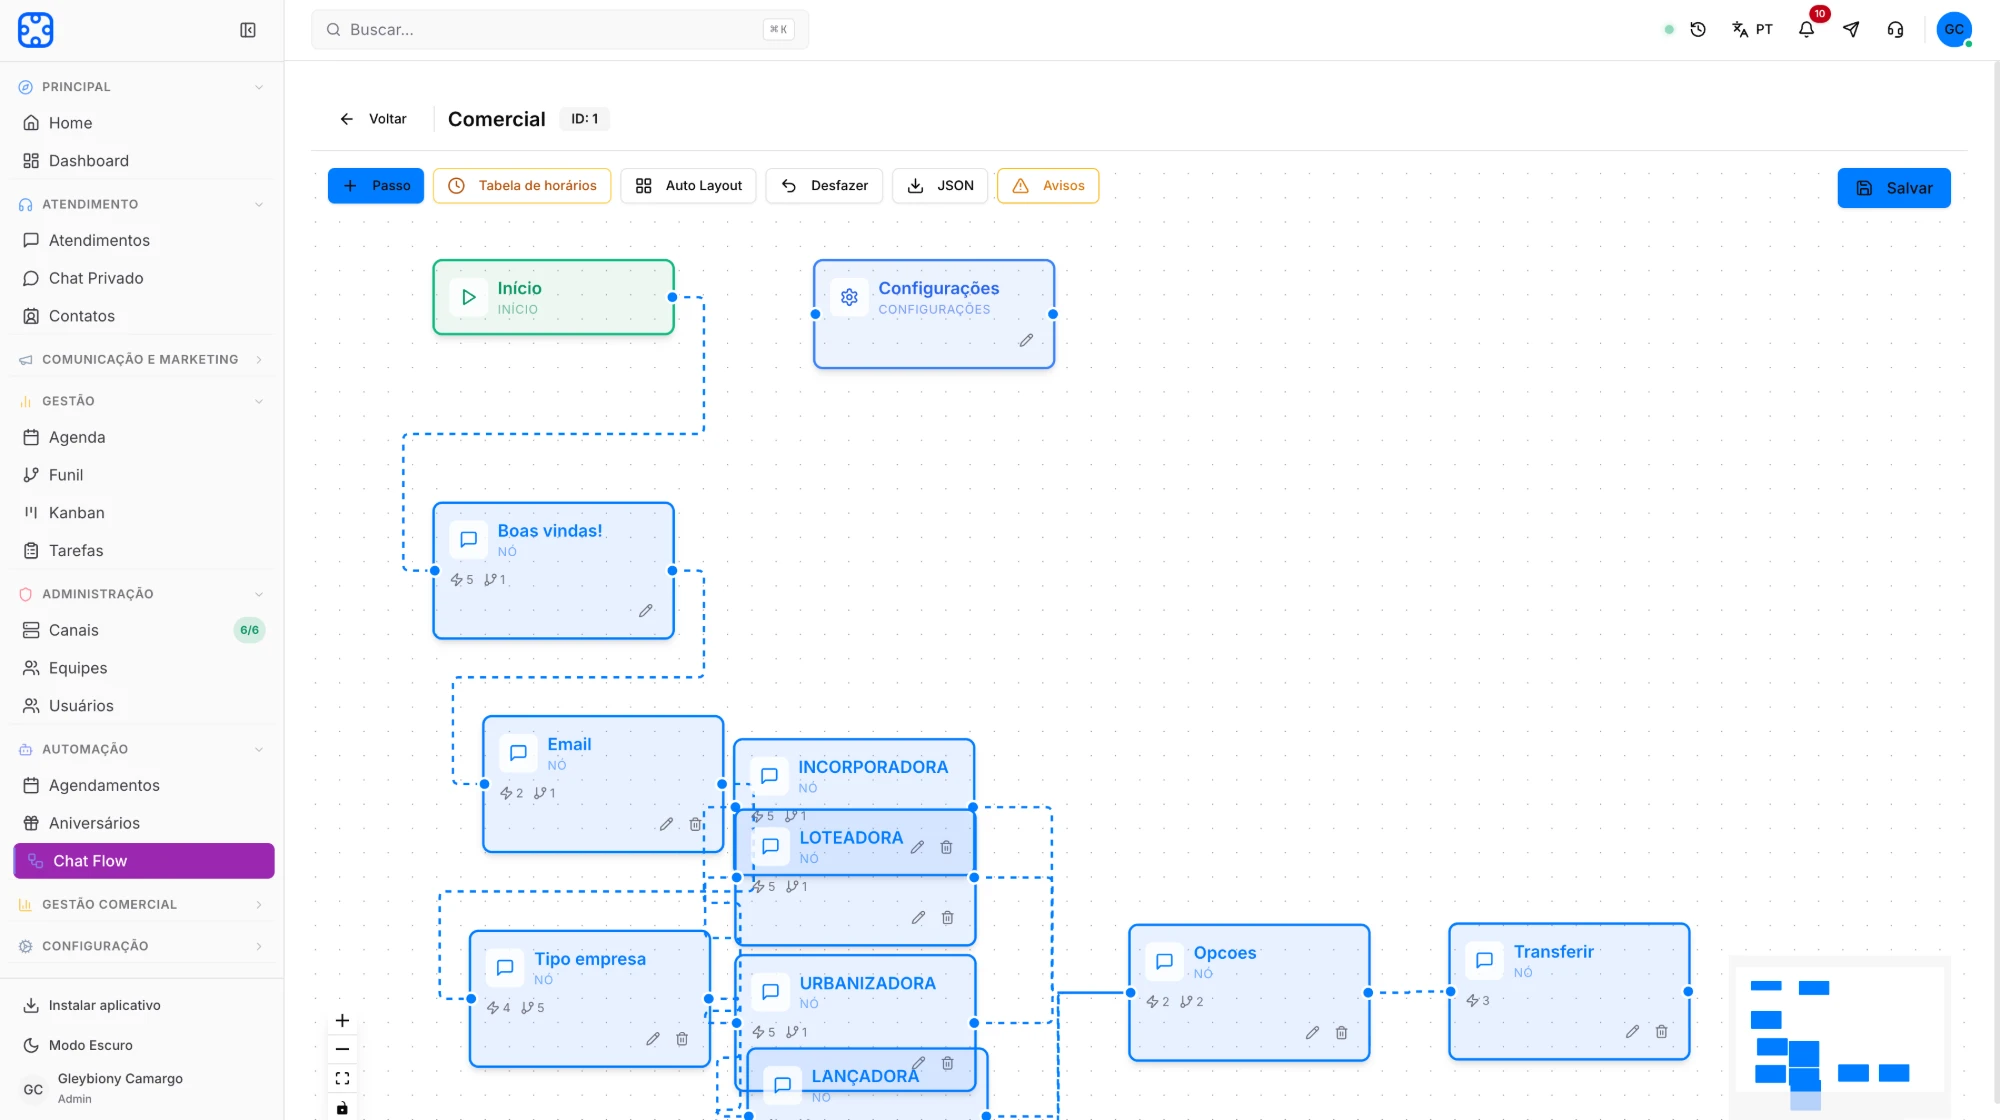The width and height of the screenshot is (2000, 1120).
Task: Fit view of the flow canvas
Action: [342, 1078]
